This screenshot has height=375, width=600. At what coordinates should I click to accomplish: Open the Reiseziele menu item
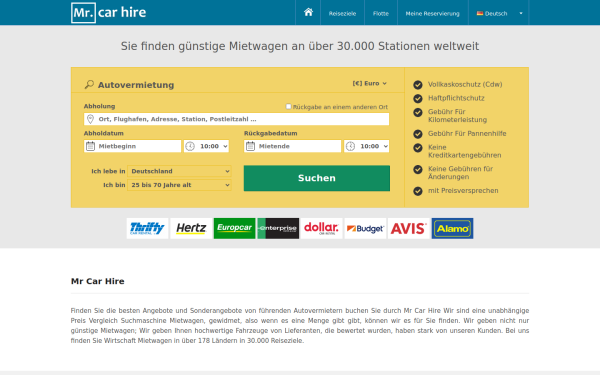point(342,13)
